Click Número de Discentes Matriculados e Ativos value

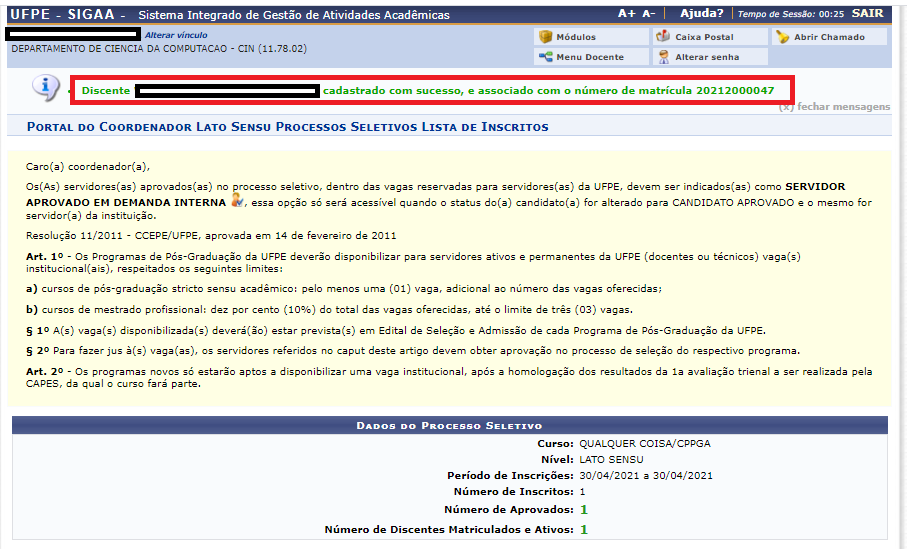(584, 529)
